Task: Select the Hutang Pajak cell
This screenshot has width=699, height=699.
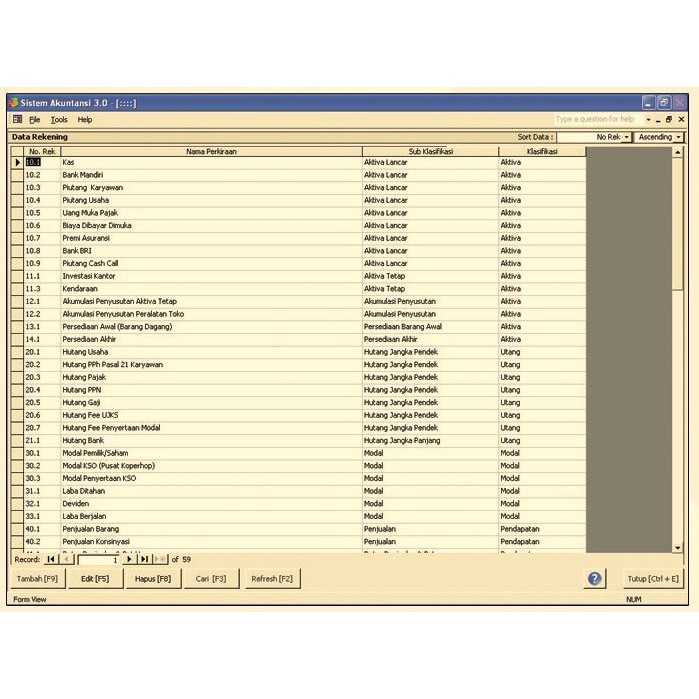Action: [x=211, y=377]
